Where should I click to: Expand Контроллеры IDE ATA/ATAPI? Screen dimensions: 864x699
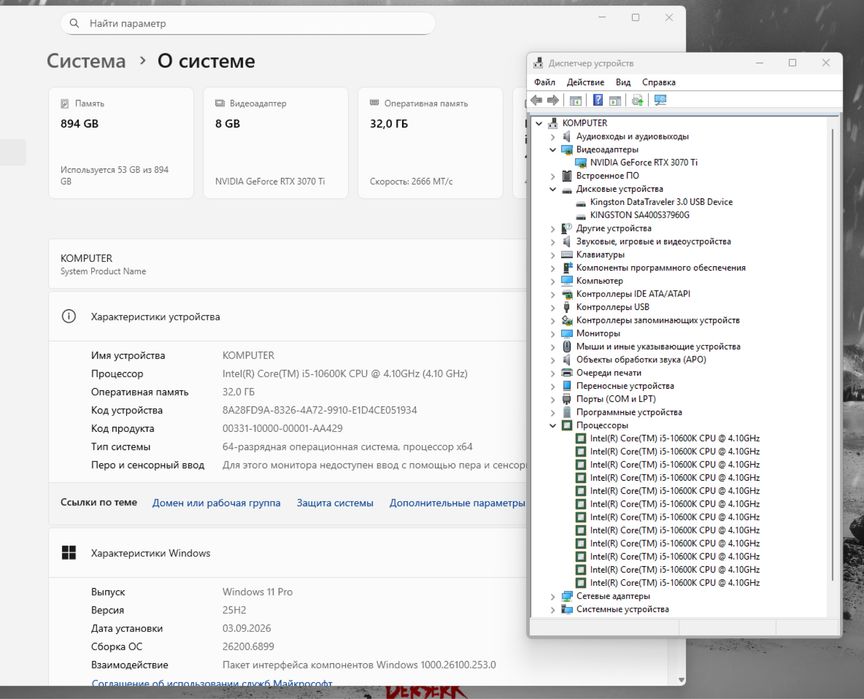[x=553, y=294]
